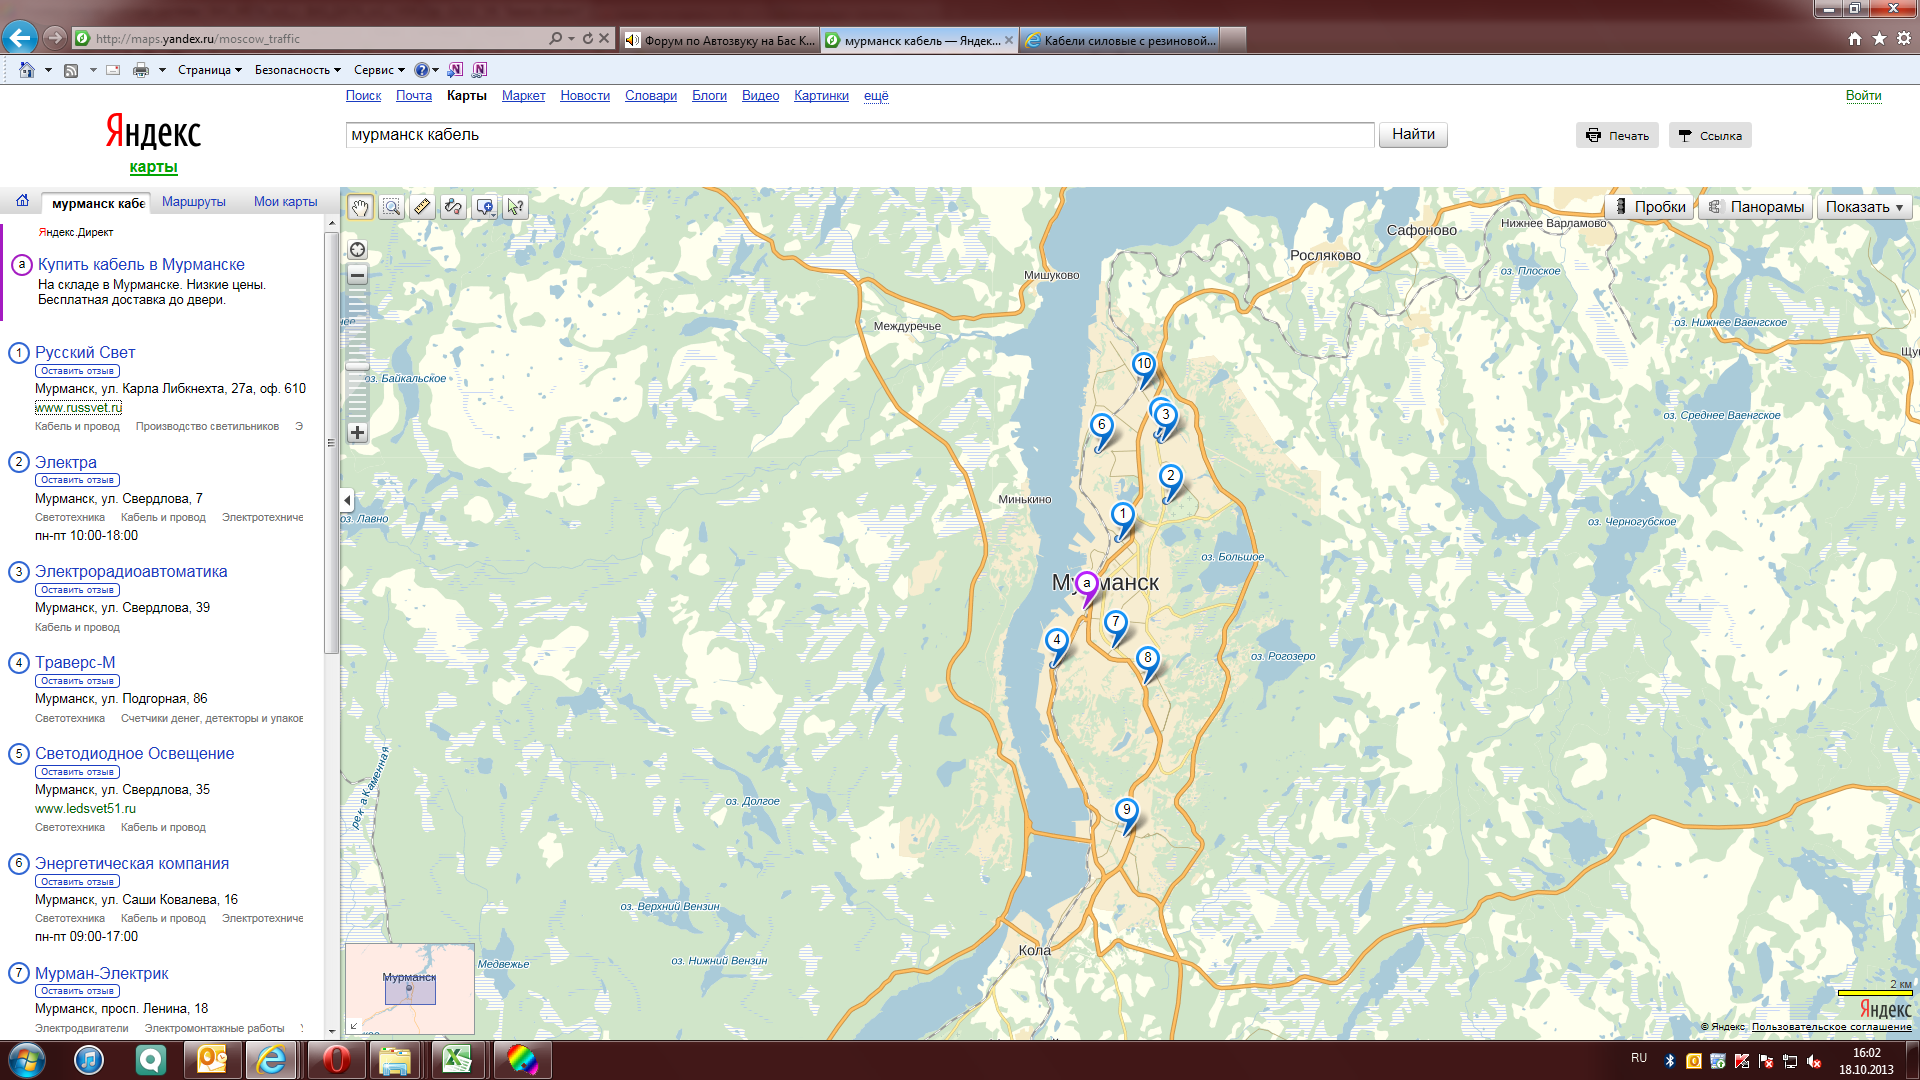Click the Ссылка link button
The width and height of the screenshot is (1920, 1080).
pyautogui.click(x=1710, y=136)
